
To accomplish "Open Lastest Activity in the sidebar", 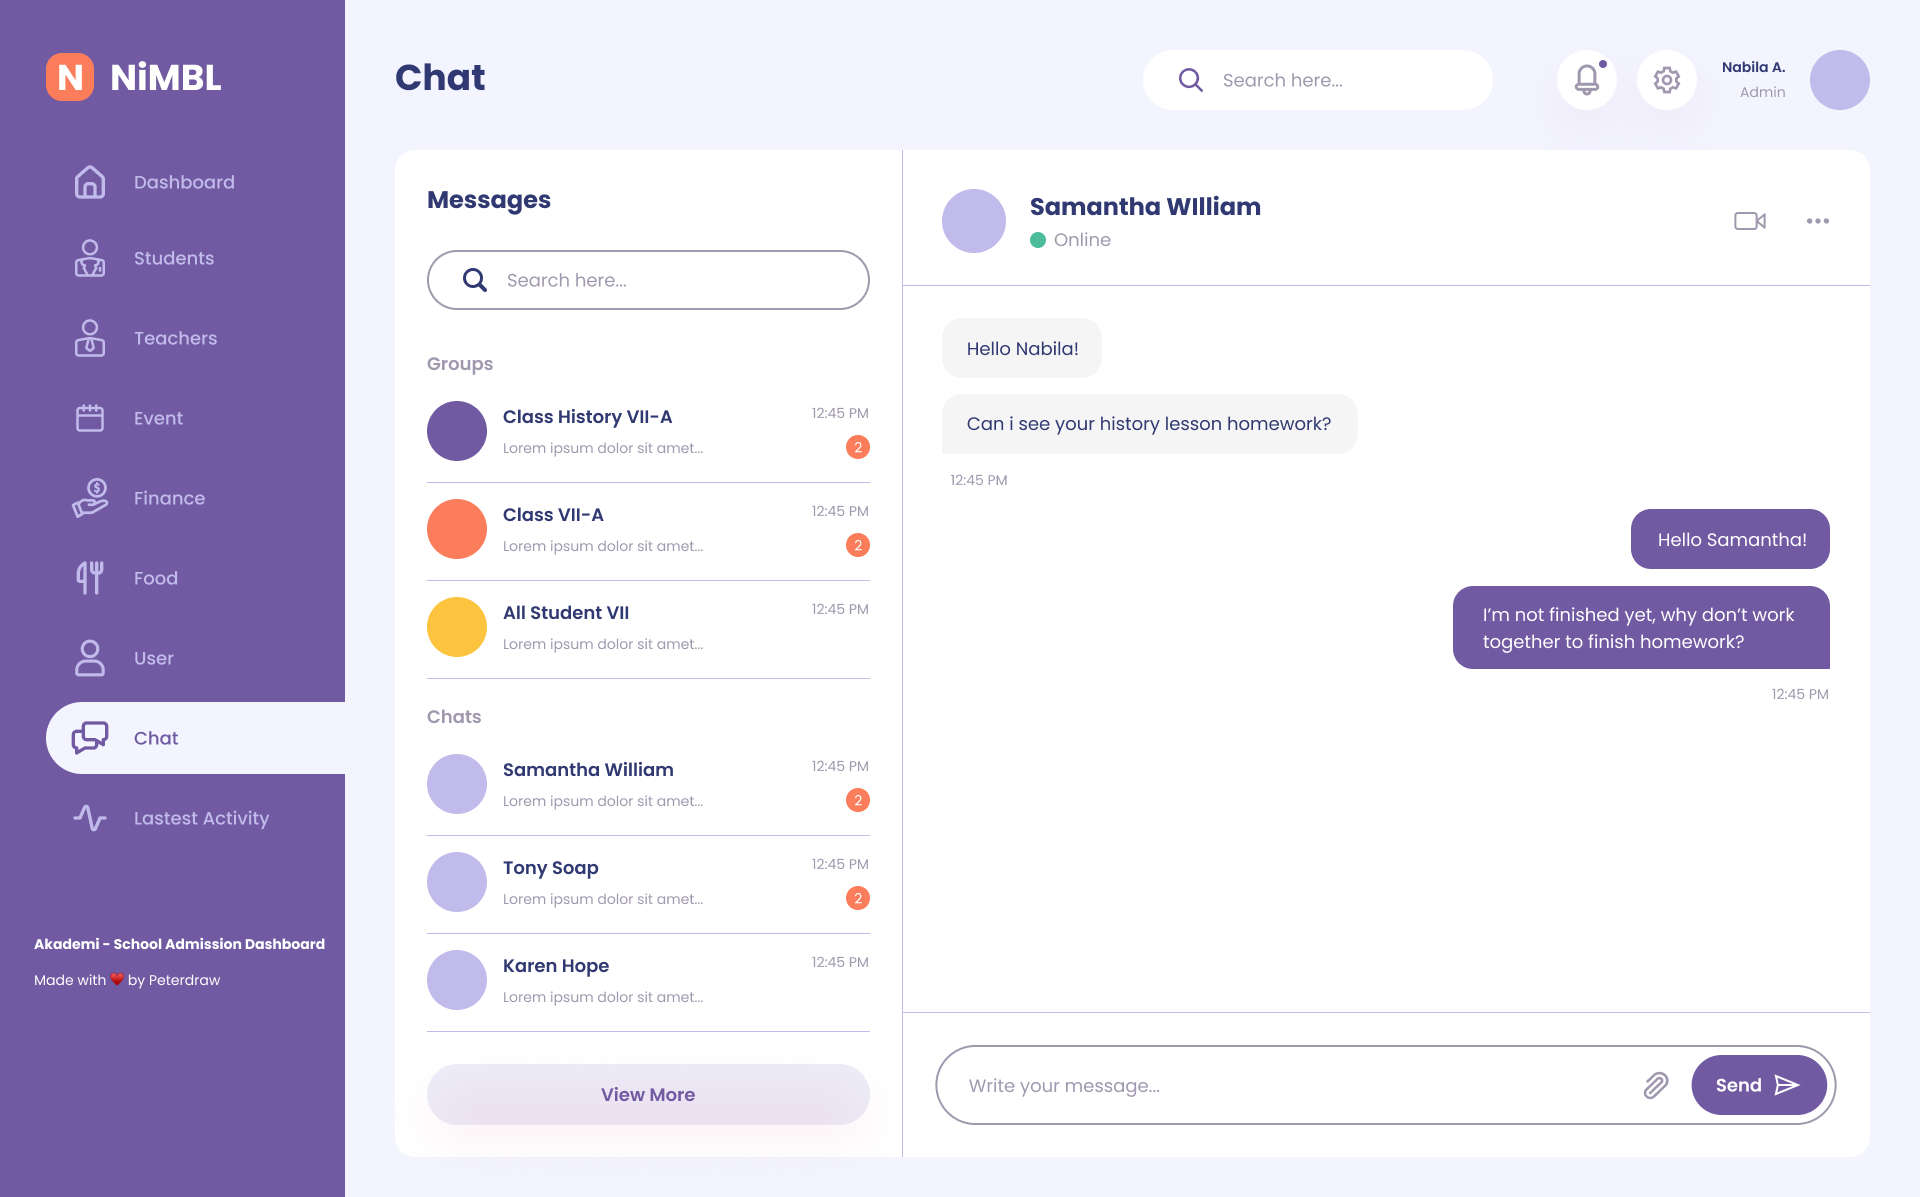I will (x=201, y=818).
